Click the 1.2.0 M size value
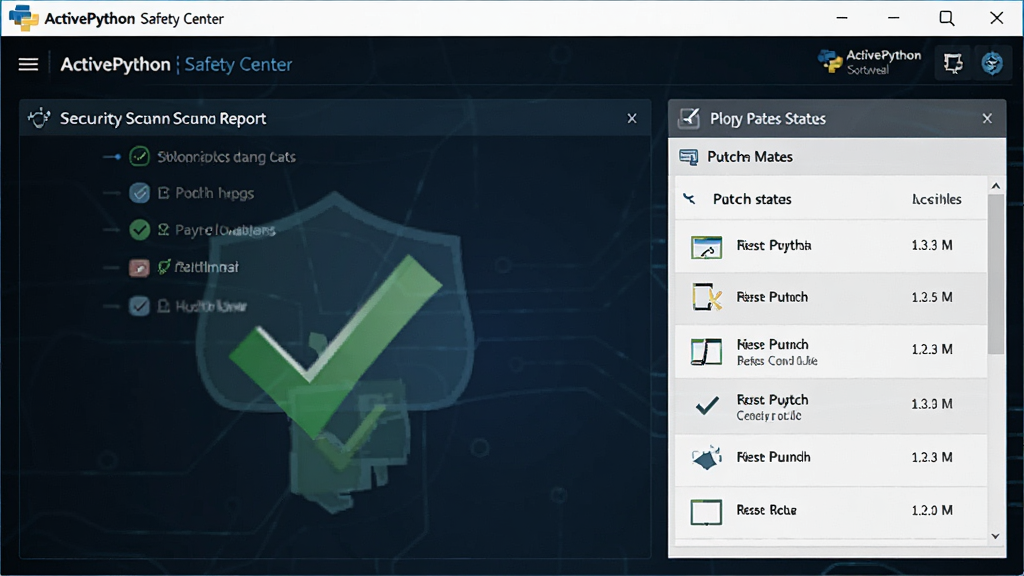Screen dimensions: 1024x576 (932, 510)
